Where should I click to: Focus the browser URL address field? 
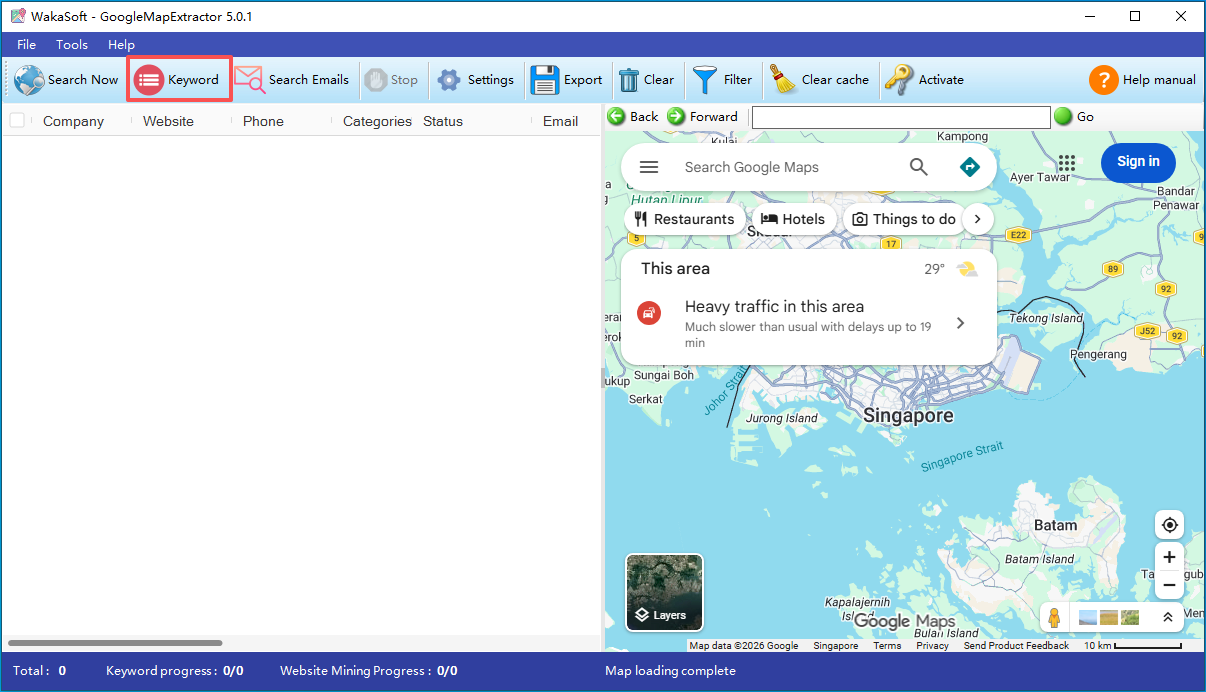click(901, 117)
